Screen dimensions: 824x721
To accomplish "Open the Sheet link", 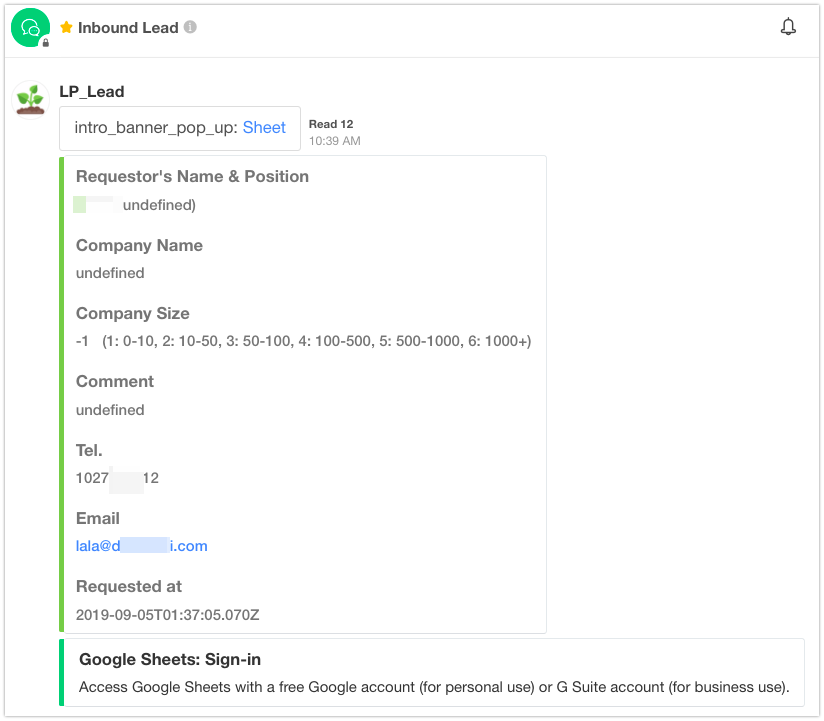I will click(x=264, y=128).
